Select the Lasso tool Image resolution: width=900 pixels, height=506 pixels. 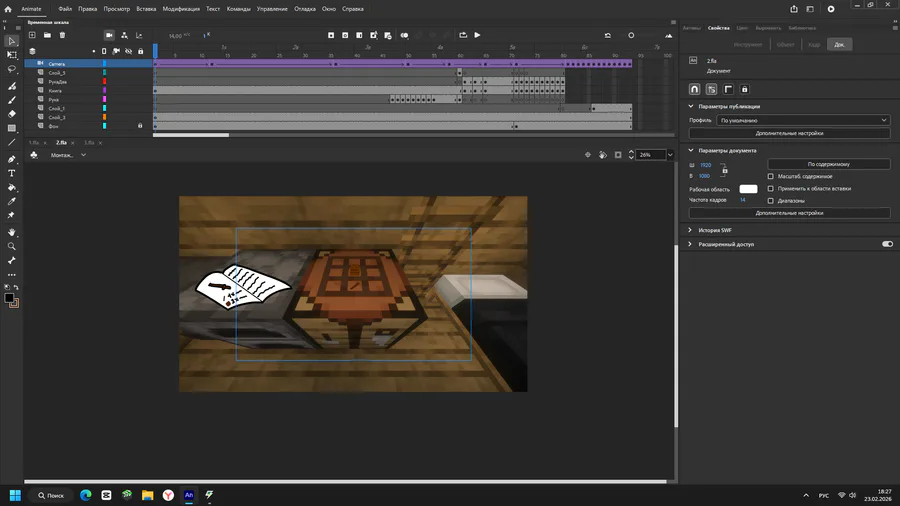(11, 69)
